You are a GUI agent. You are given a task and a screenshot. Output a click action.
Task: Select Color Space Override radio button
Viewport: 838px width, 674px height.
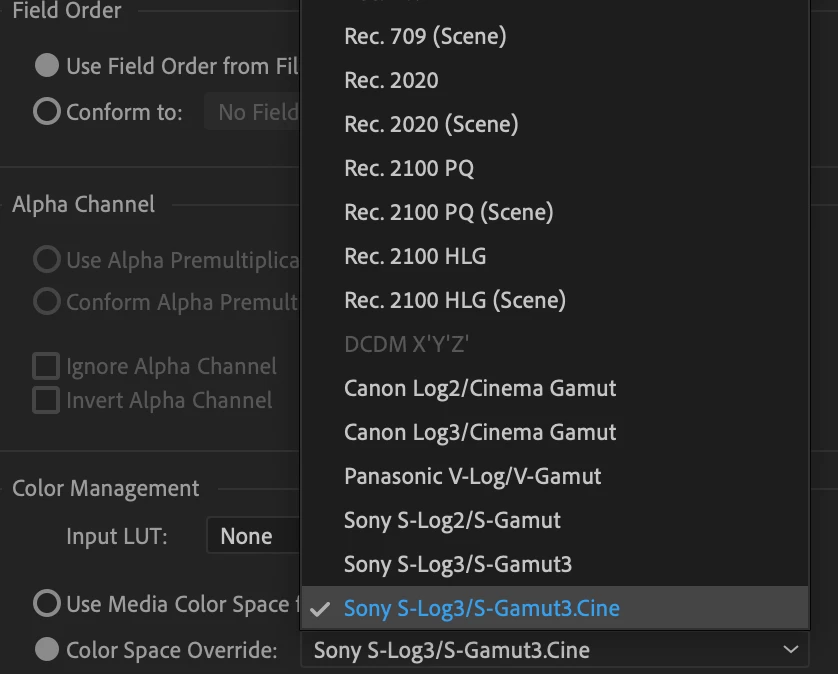point(46,649)
